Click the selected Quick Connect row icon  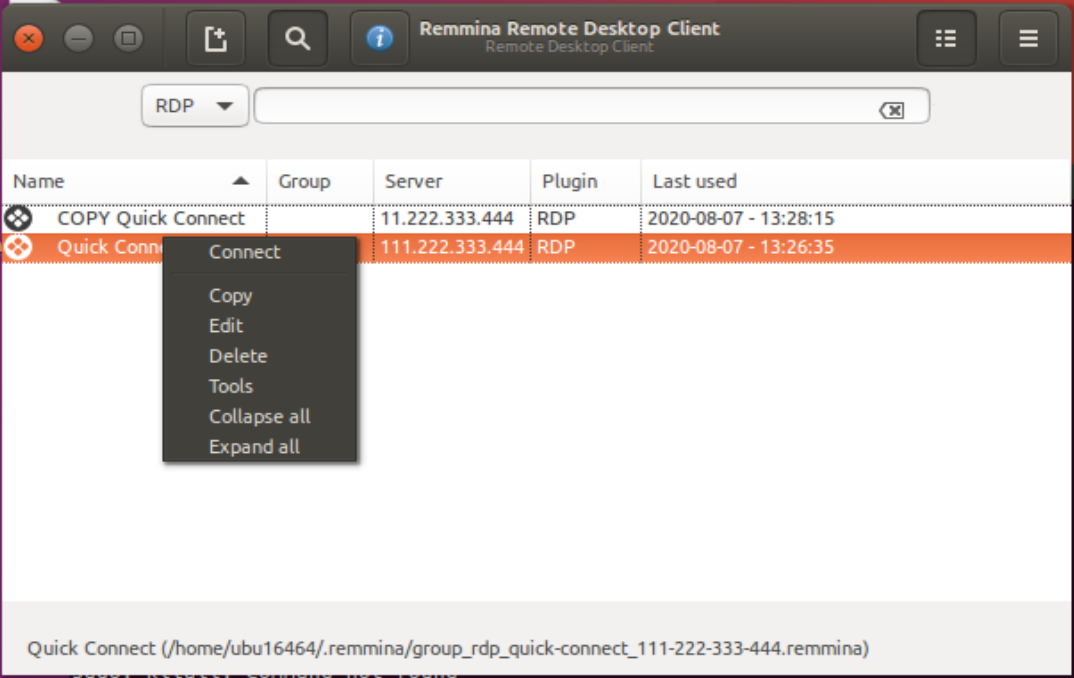click(x=18, y=247)
